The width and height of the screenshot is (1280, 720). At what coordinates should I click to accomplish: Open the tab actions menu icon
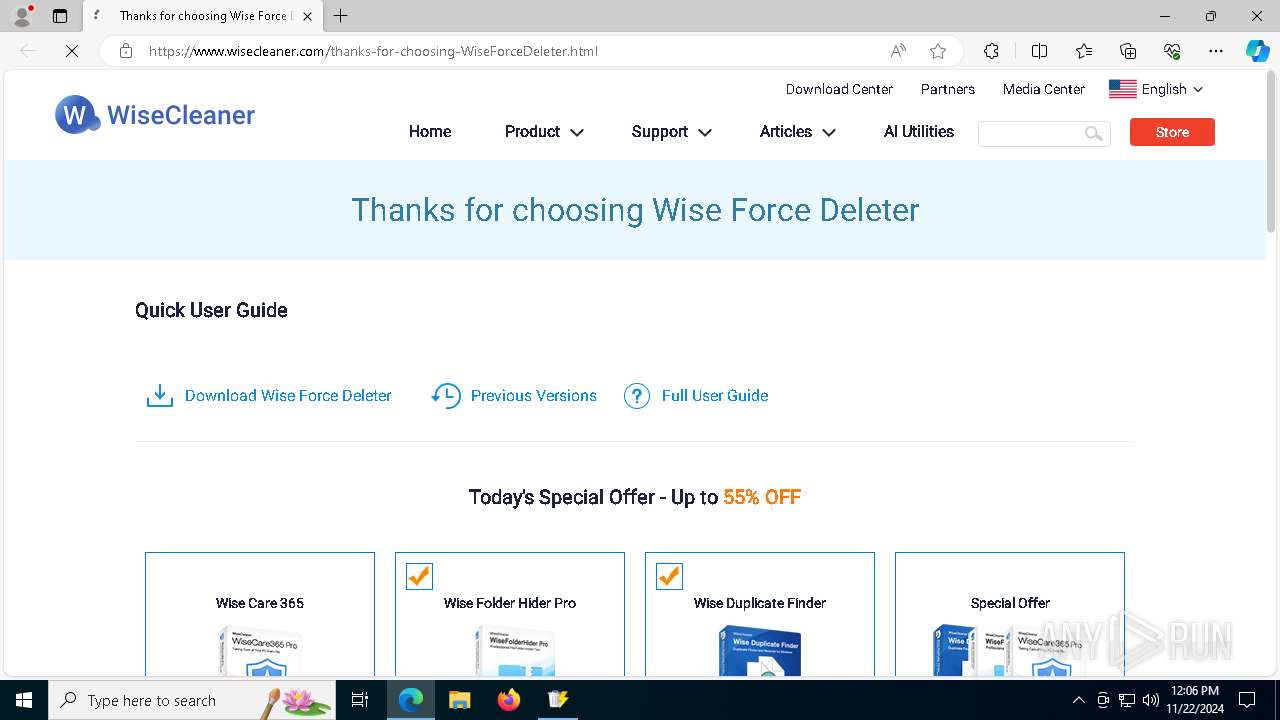tap(60, 16)
